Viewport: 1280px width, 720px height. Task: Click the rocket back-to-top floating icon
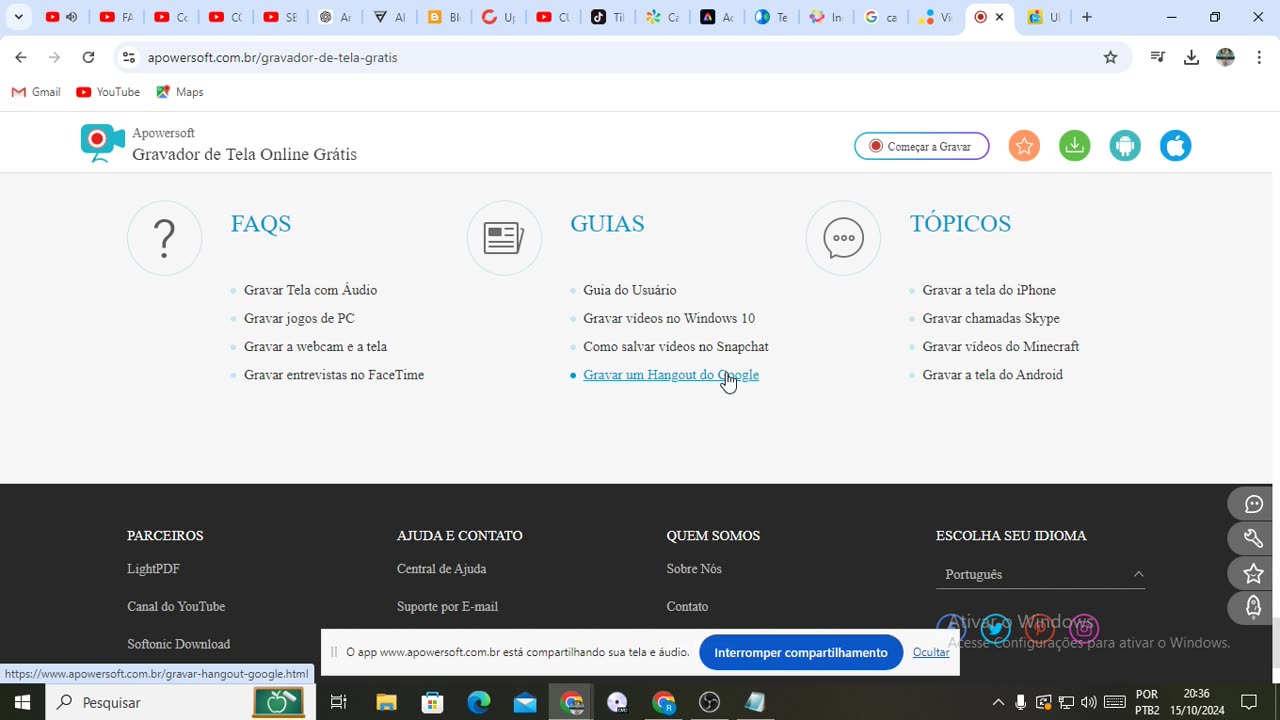[x=1253, y=607]
